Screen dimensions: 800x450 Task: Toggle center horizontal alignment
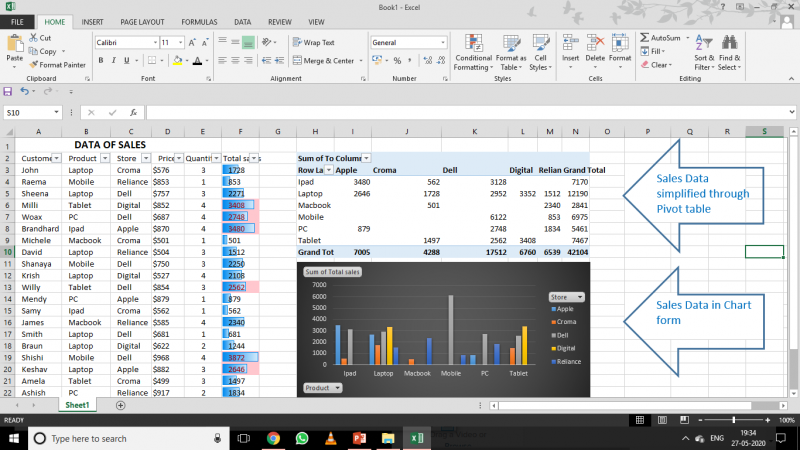(235, 61)
